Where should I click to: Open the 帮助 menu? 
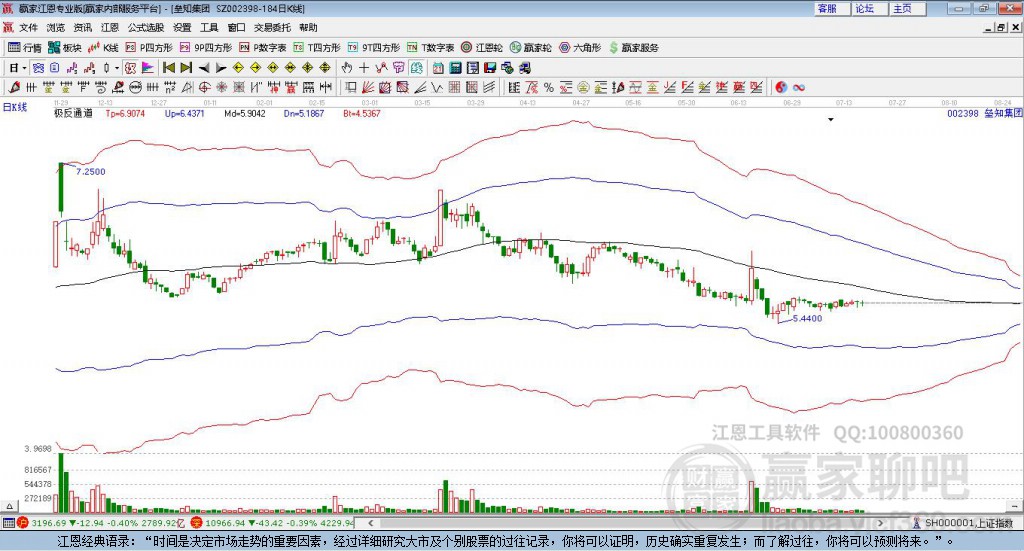[308, 27]
